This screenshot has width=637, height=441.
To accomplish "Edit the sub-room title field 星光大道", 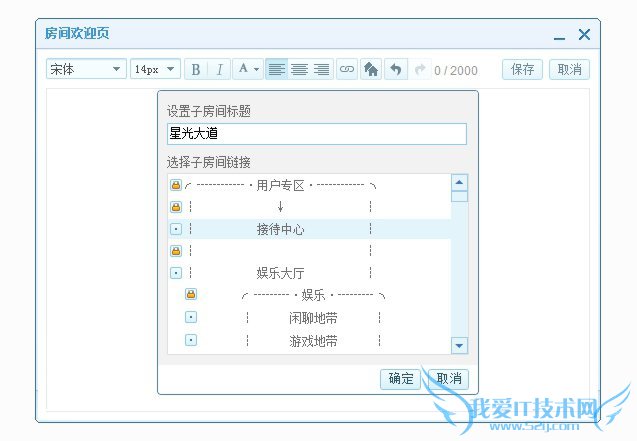I will (x=317, y=134).
